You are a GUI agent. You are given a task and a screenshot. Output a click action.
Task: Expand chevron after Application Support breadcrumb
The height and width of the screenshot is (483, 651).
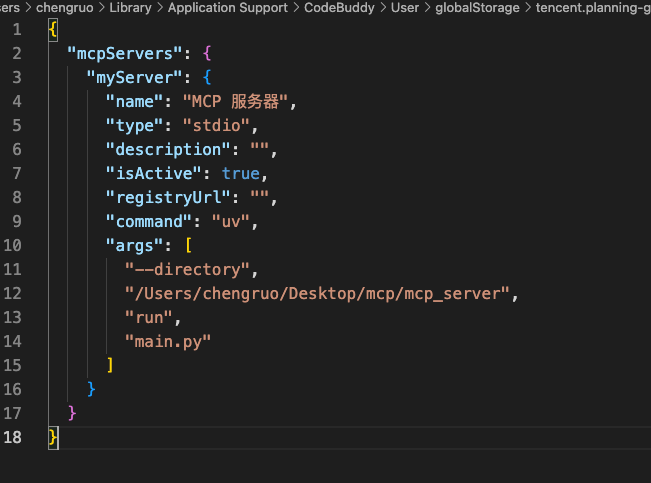pos(296,7)
